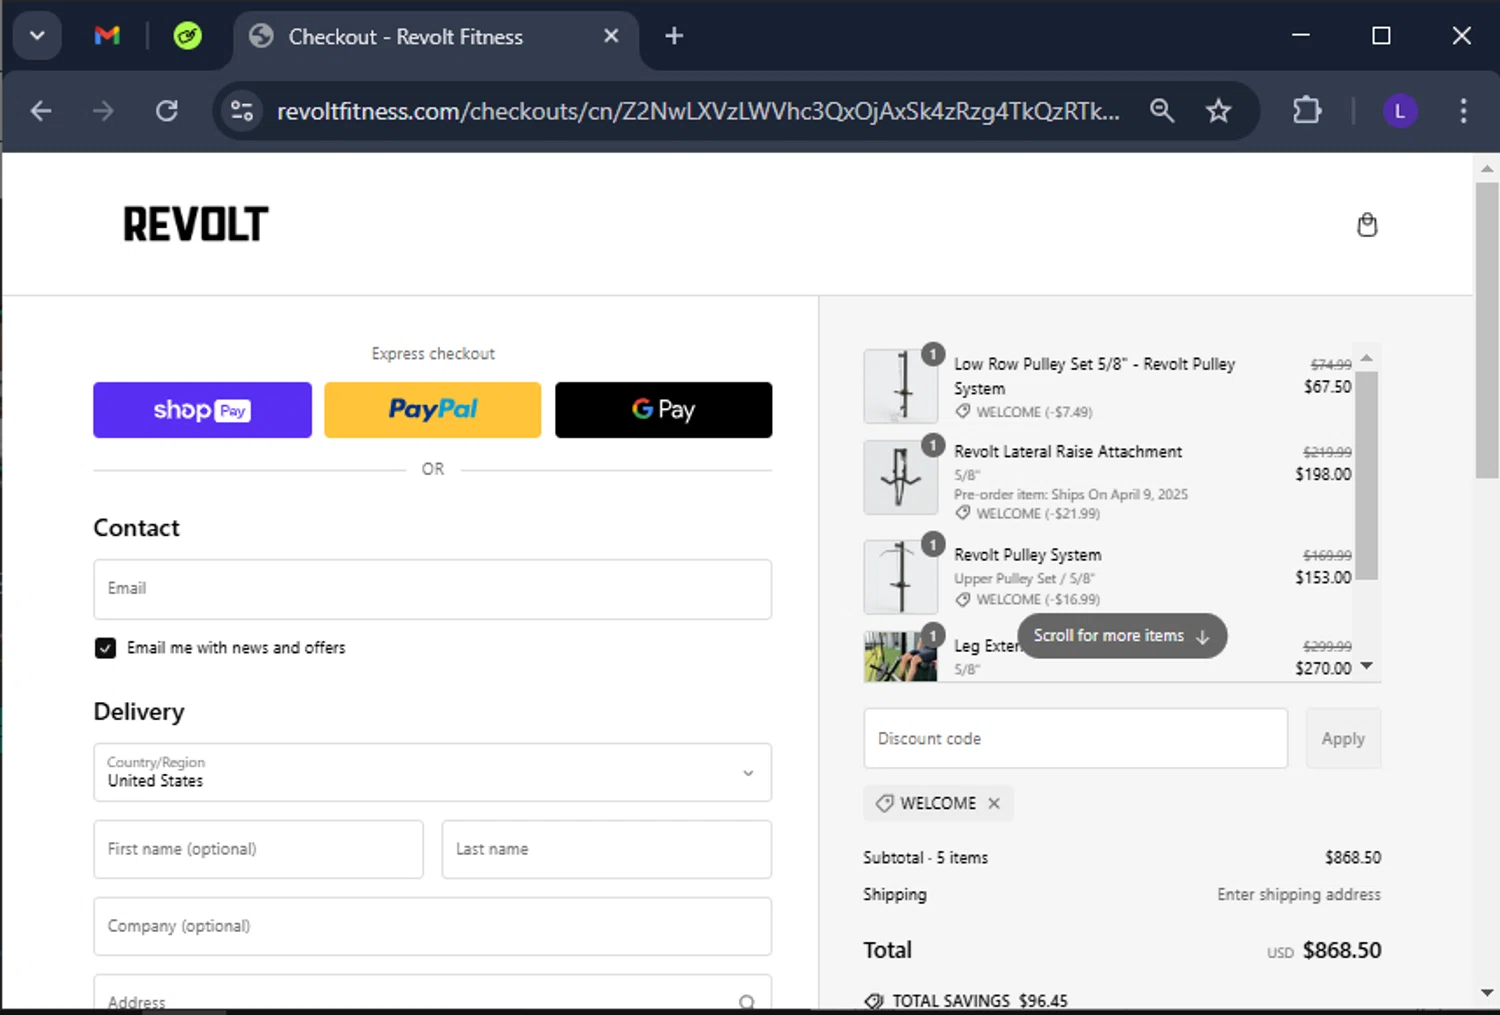Viewport: 1500px width, 1015px height.
Task: Pay with PayPal button
Action: tap(432, 410)
